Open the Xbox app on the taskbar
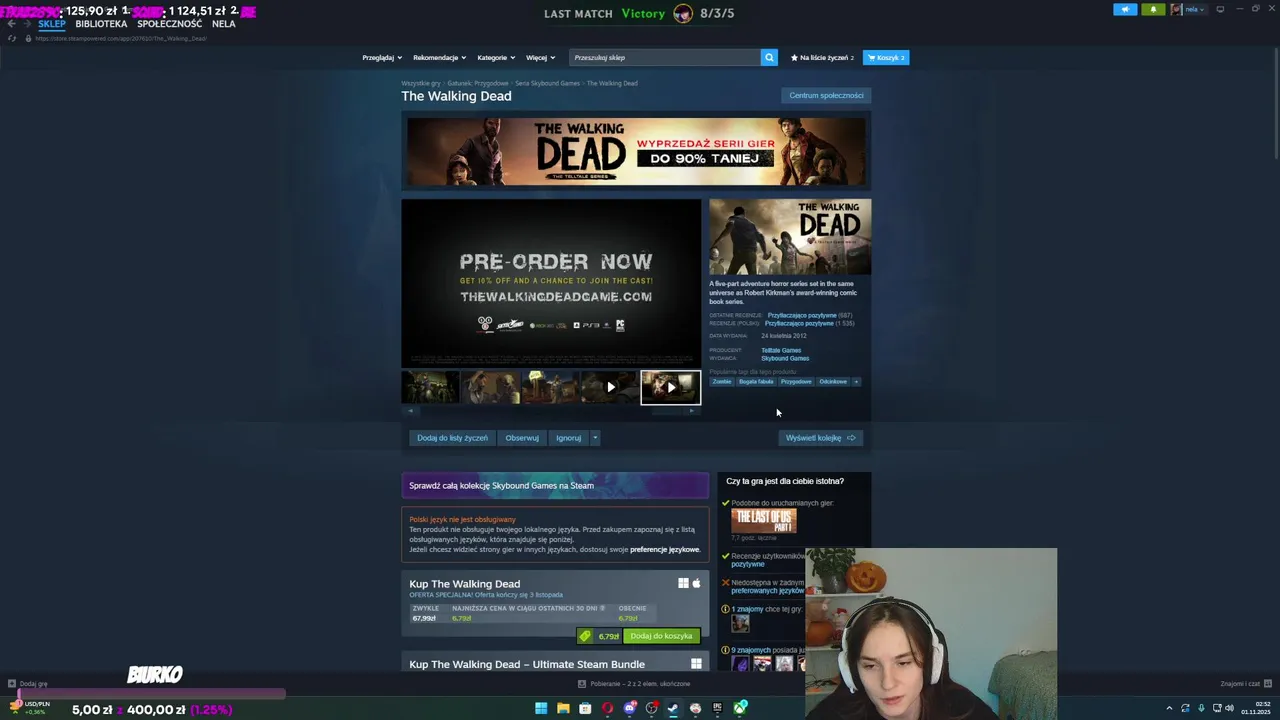 click(x=740, y=708)
